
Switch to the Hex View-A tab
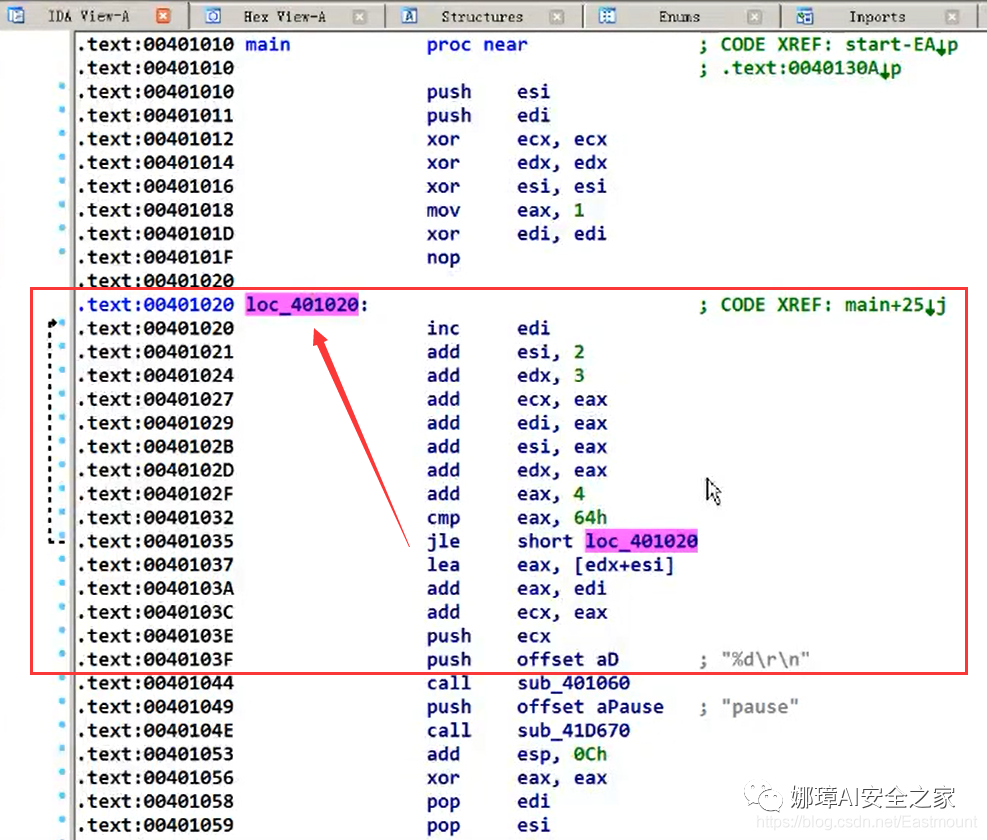click(x=285, y=17)
